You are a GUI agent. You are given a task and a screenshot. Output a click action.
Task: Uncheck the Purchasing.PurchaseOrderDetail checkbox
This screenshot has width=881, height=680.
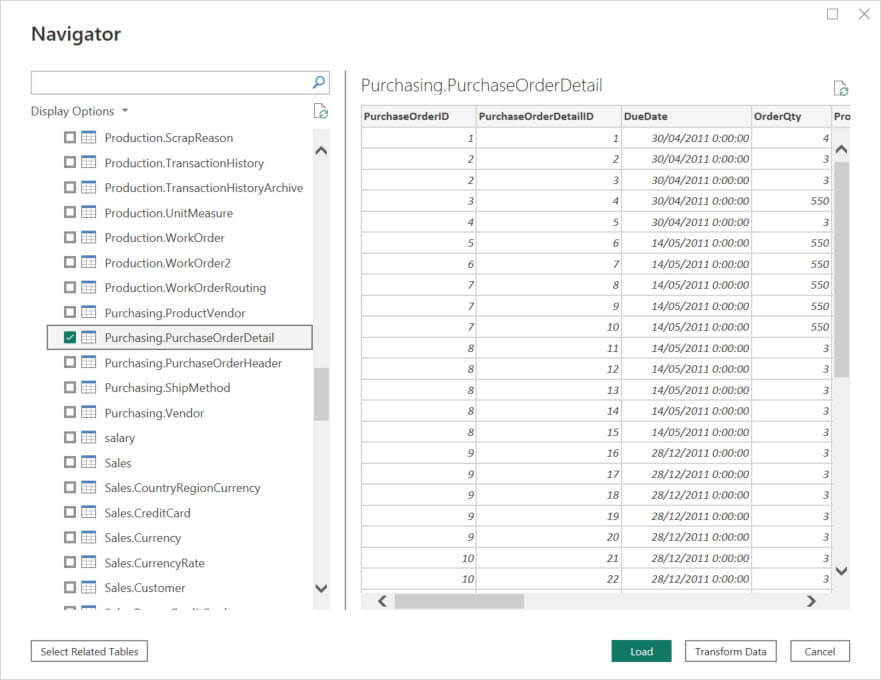pos(70,338)
